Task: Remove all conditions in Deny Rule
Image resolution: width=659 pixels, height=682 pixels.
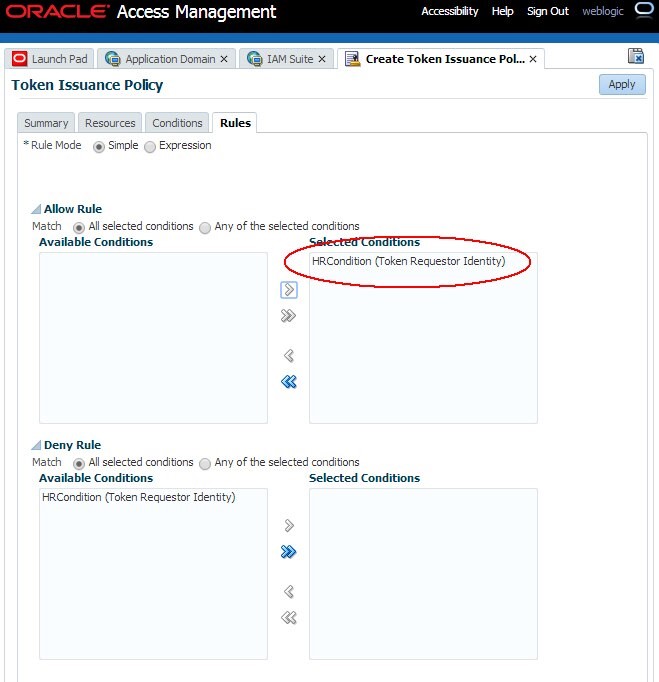Action: point(288,618)
